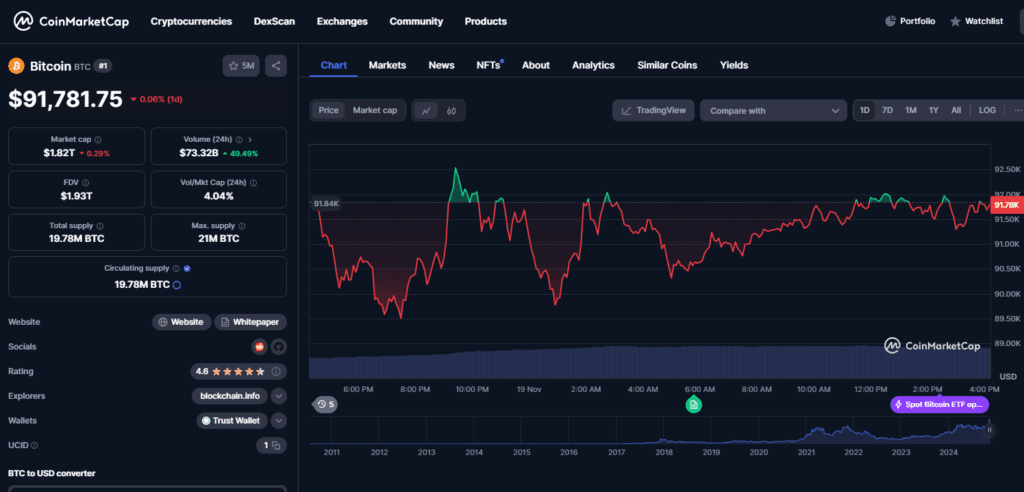This screenshot has height=492, width=1024.
Task: Select the line chart icon
Action: tap(426, 110)
